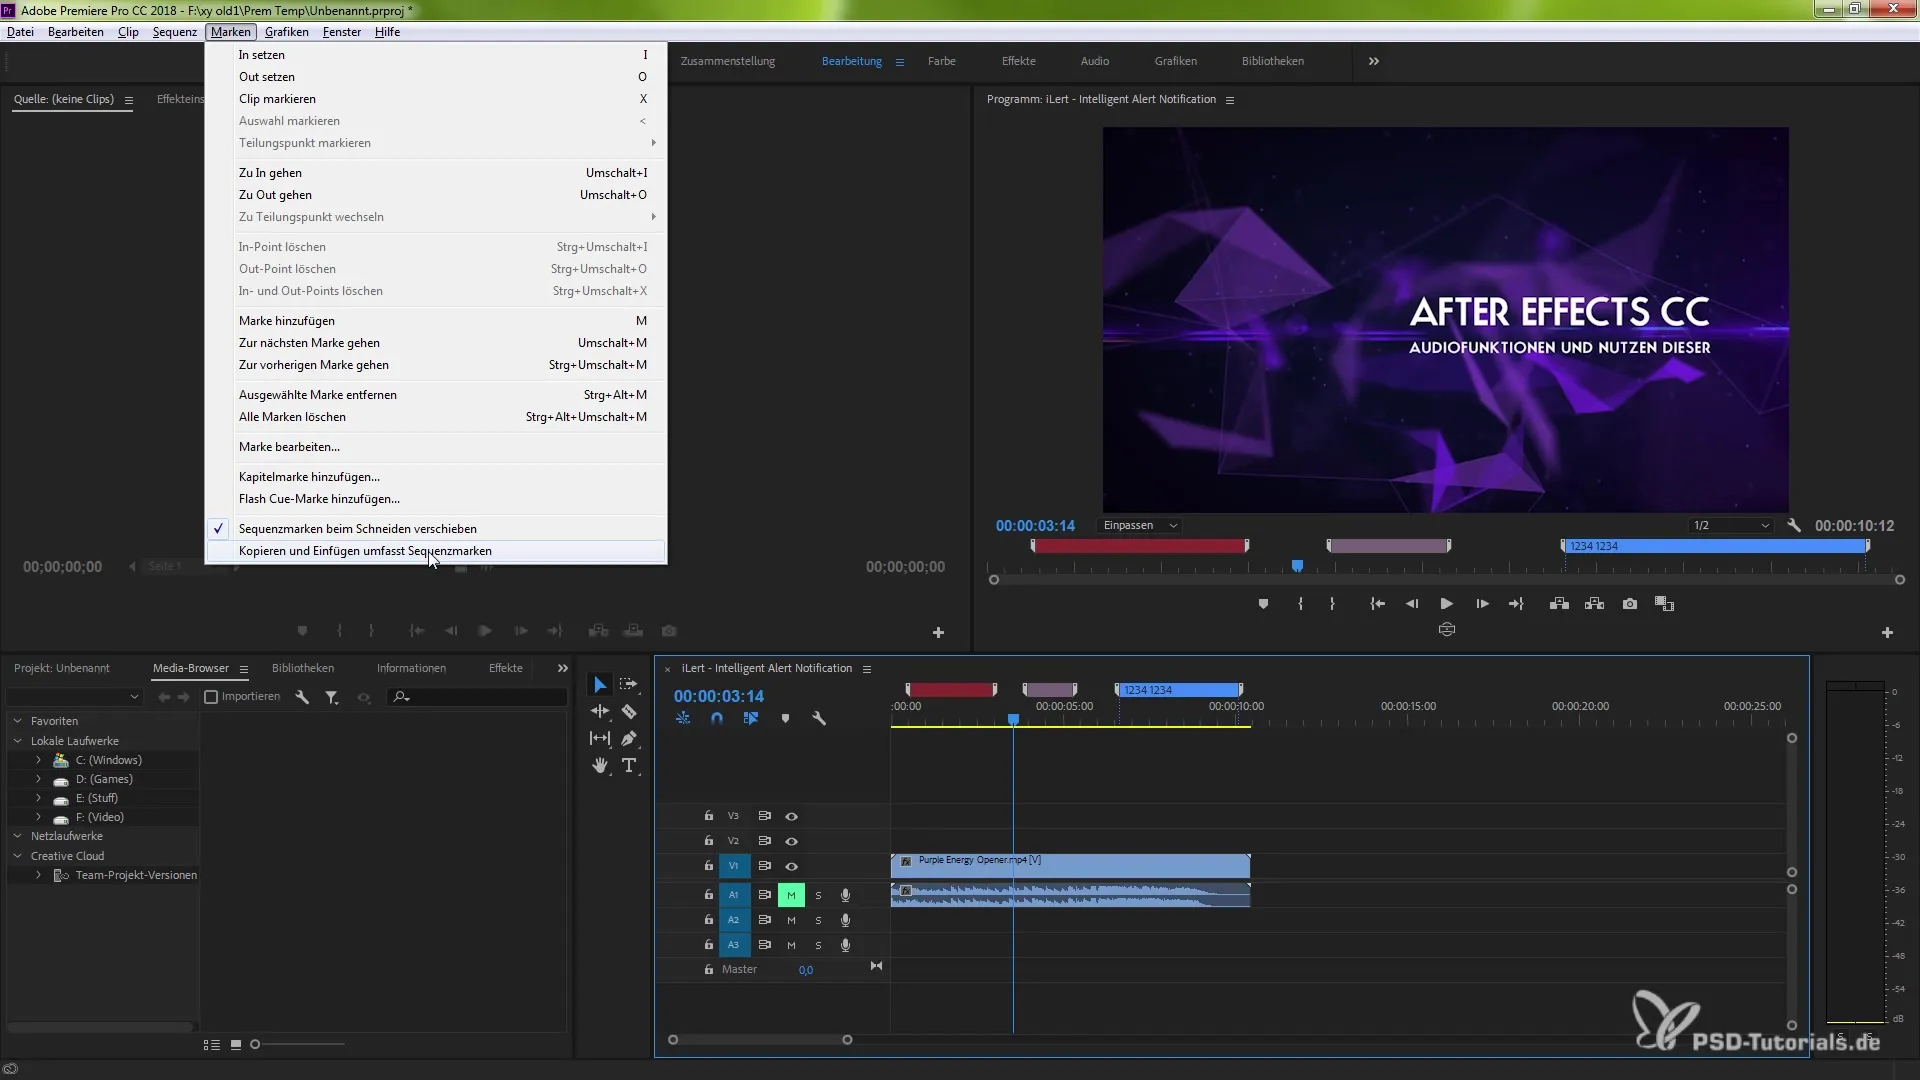Viewport: 1920px width, 1080px height.
Task: Click the Lift button in Program monitor
Action: click(1559, 604)
